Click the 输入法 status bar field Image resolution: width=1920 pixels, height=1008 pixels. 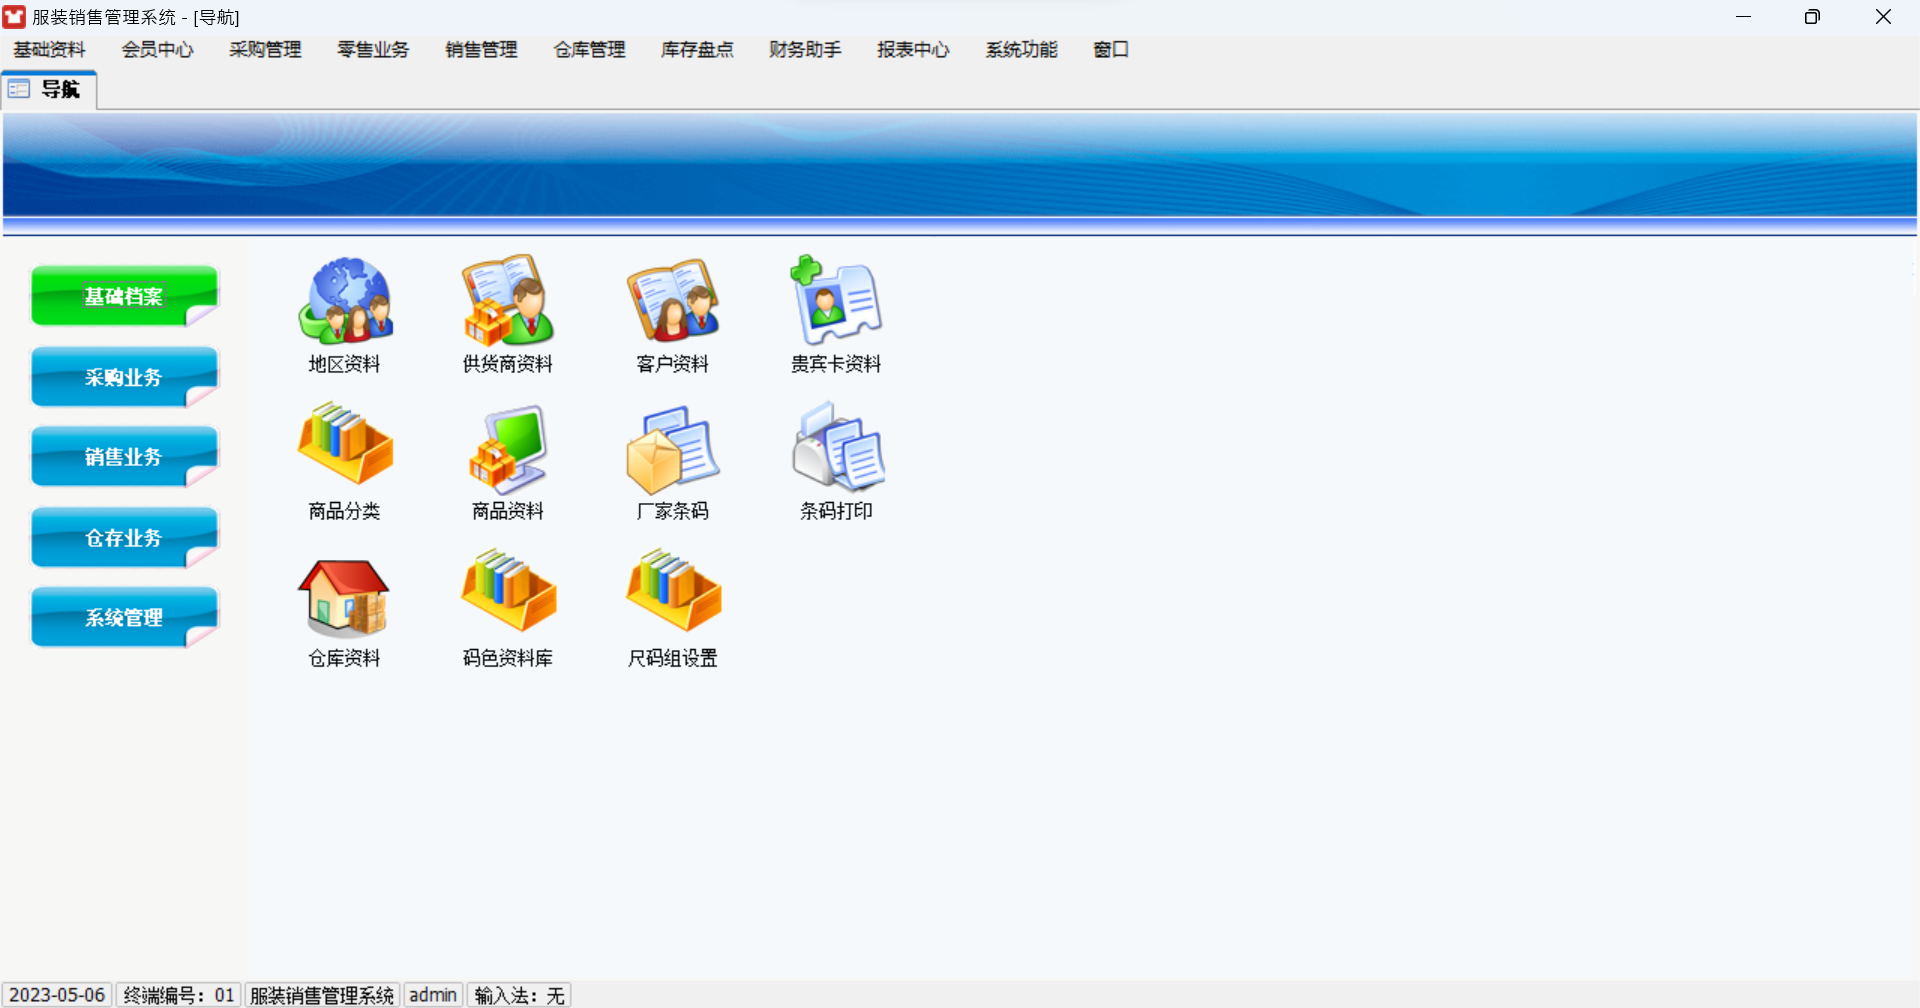(x=519, y=995)
